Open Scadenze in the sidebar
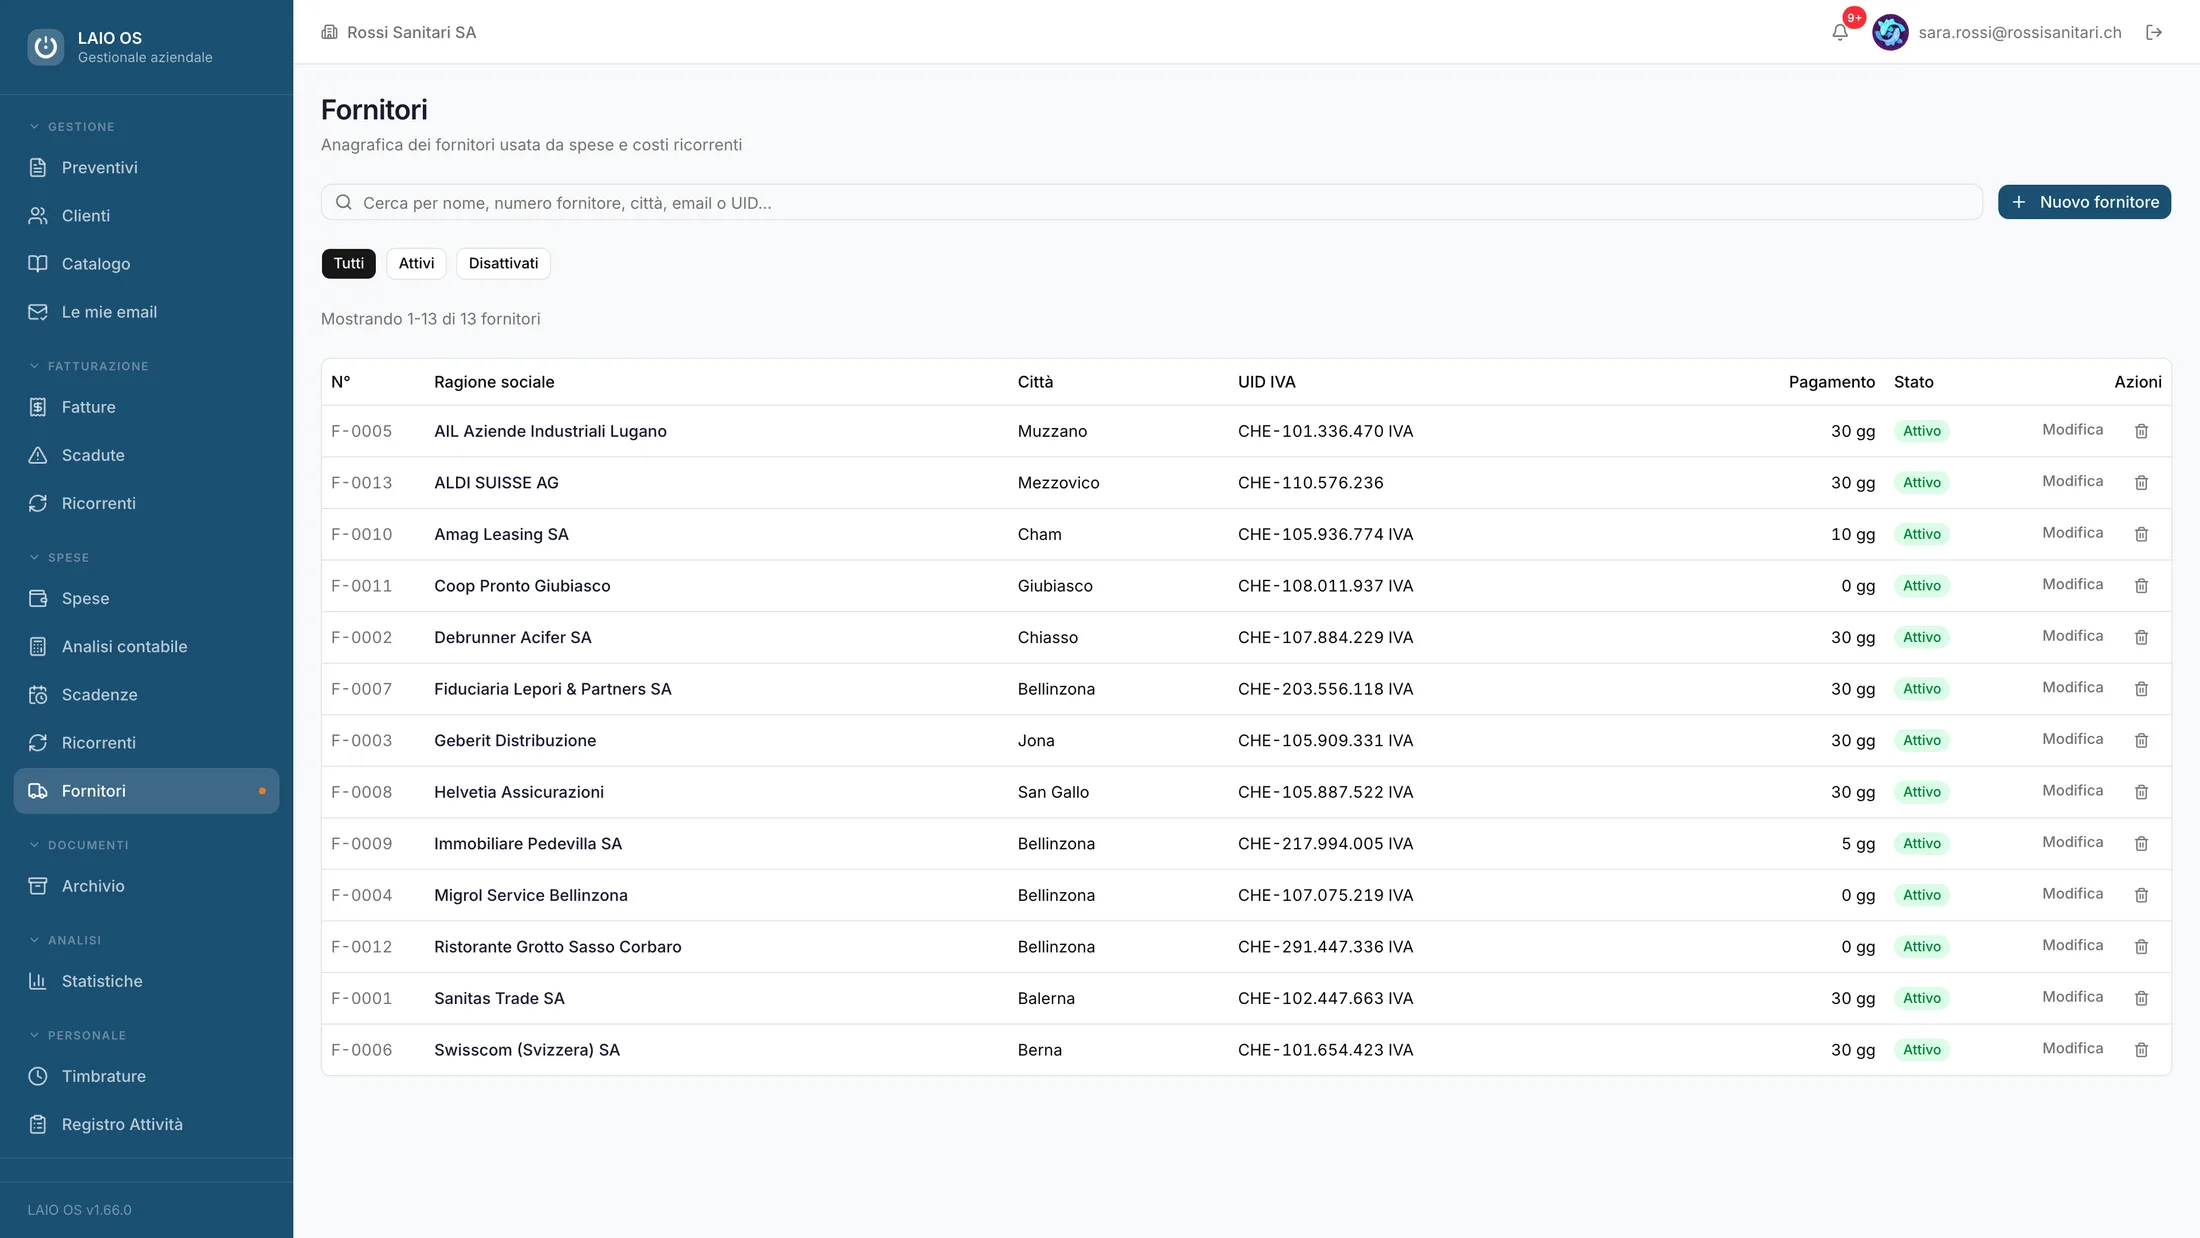Screen dimensions: 2200x1238 (x=146, y=694)
